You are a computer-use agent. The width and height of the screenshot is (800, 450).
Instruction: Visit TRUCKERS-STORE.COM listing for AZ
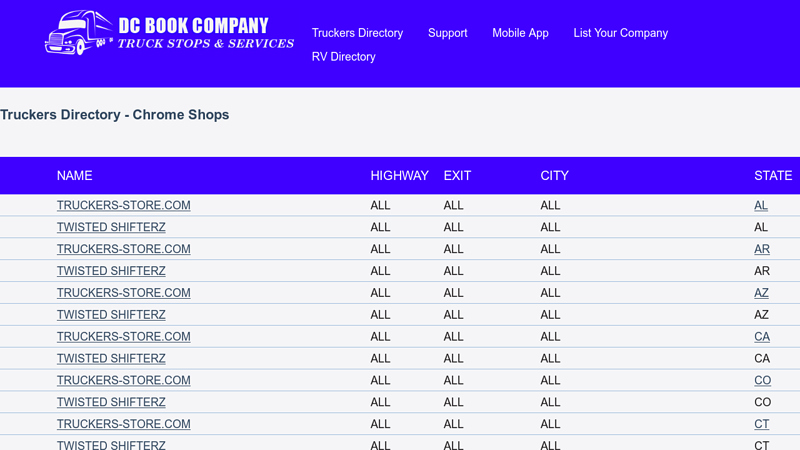pyautogui.click(x=123, y=293)
